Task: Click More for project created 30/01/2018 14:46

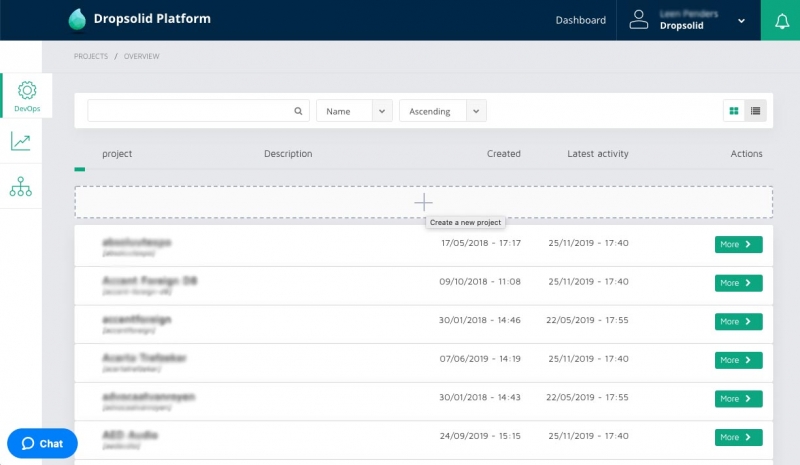Action: pyautogui.click(x=738, y=322)
